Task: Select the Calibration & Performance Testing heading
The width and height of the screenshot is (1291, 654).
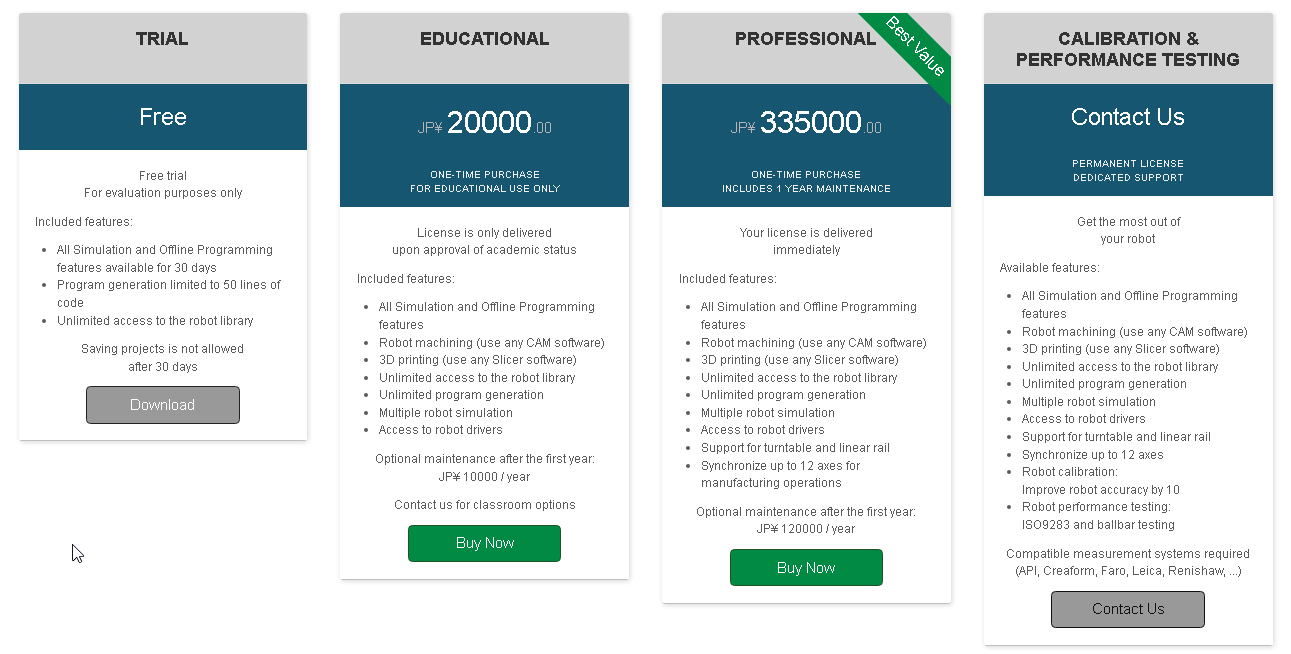Action: [x=1128, y=49]
